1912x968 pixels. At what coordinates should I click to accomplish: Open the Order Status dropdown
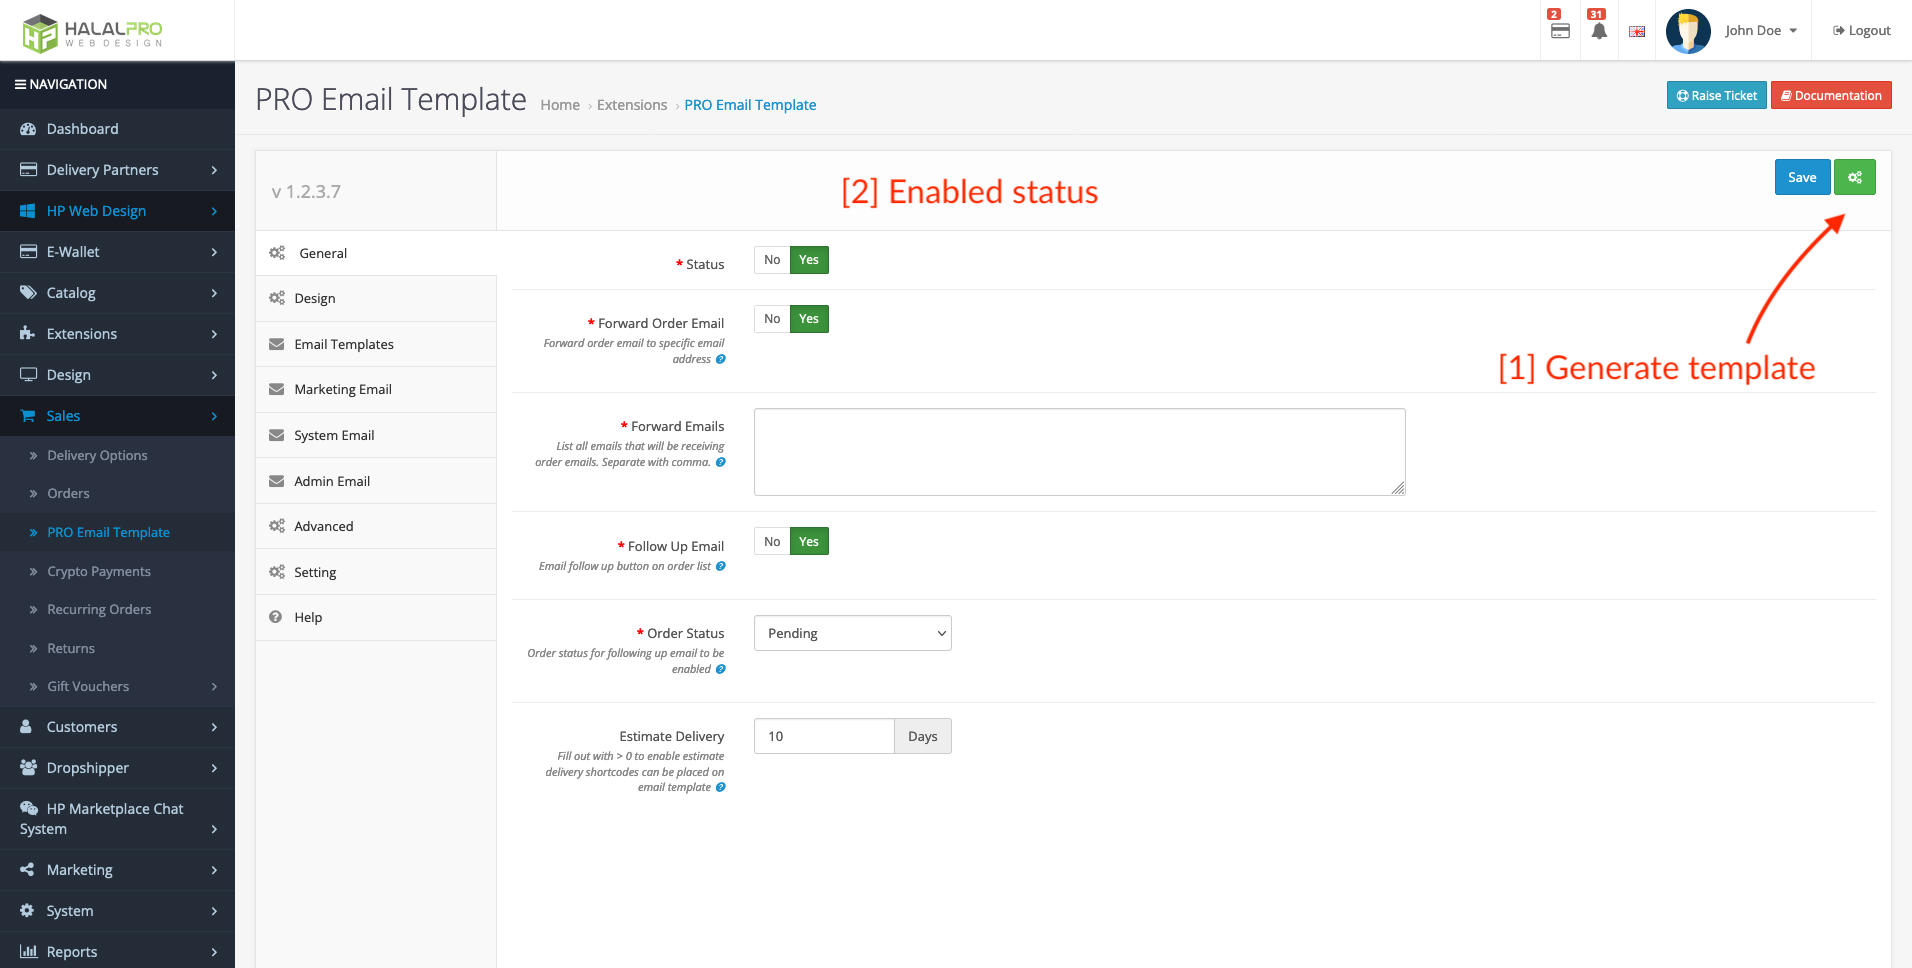(852, 633)
